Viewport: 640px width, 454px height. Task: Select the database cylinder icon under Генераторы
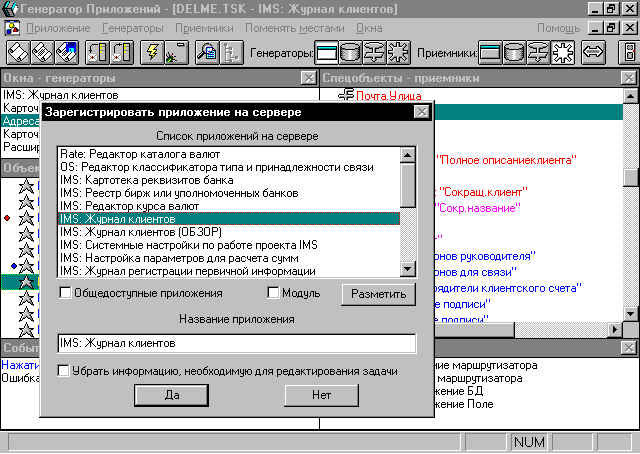(353, 52)
